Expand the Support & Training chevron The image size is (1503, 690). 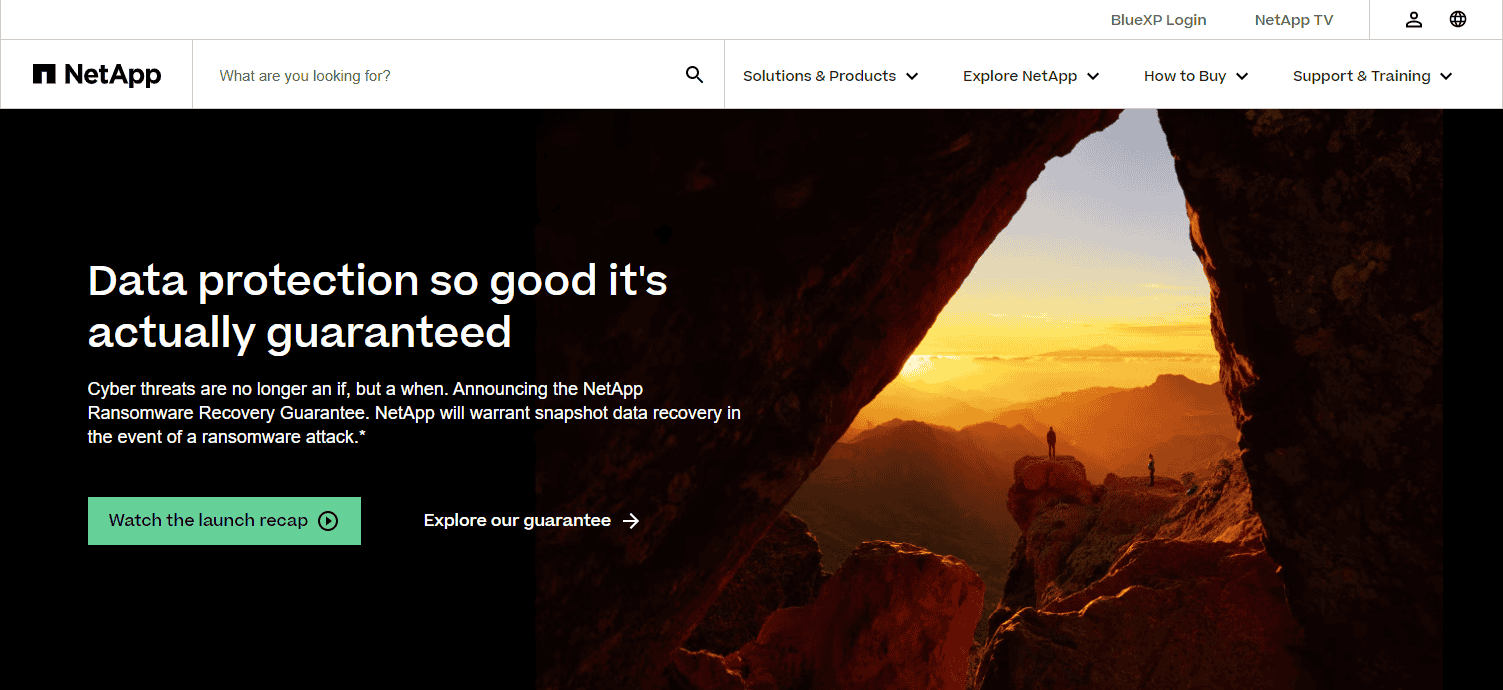(x=1446, y=77)
